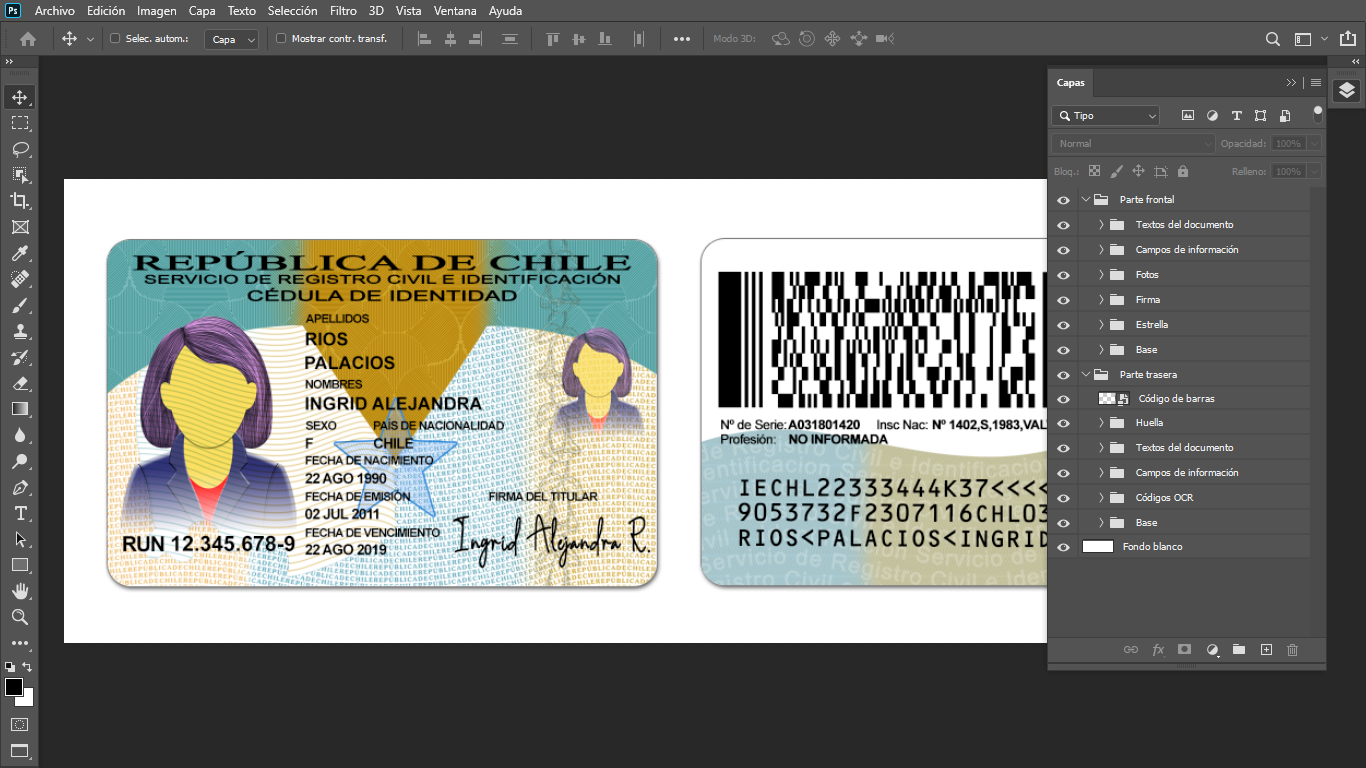Click the foreground color swatch
The width and height of the screenshot is (1366, 768).
tap(13, 687)
